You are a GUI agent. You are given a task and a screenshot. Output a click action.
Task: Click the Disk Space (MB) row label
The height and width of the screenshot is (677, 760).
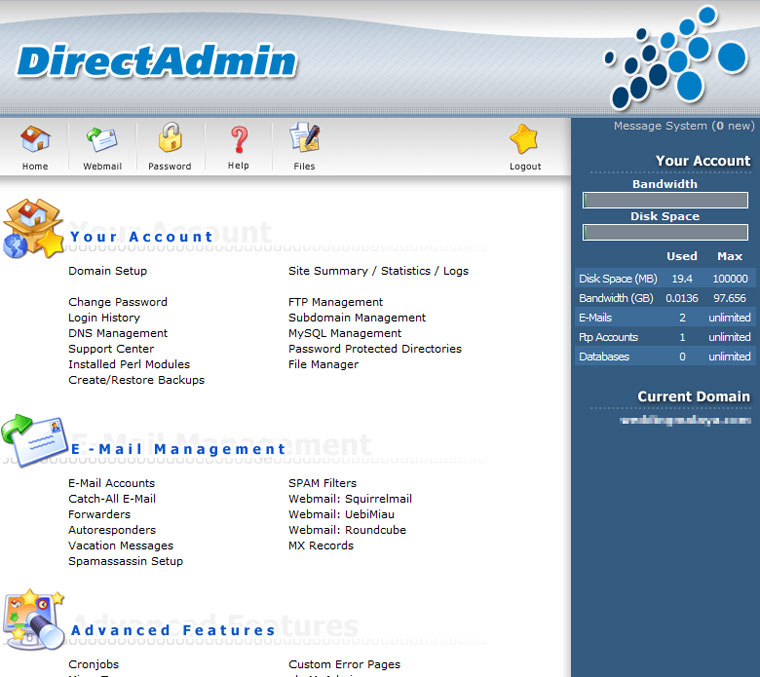[618, 279]
